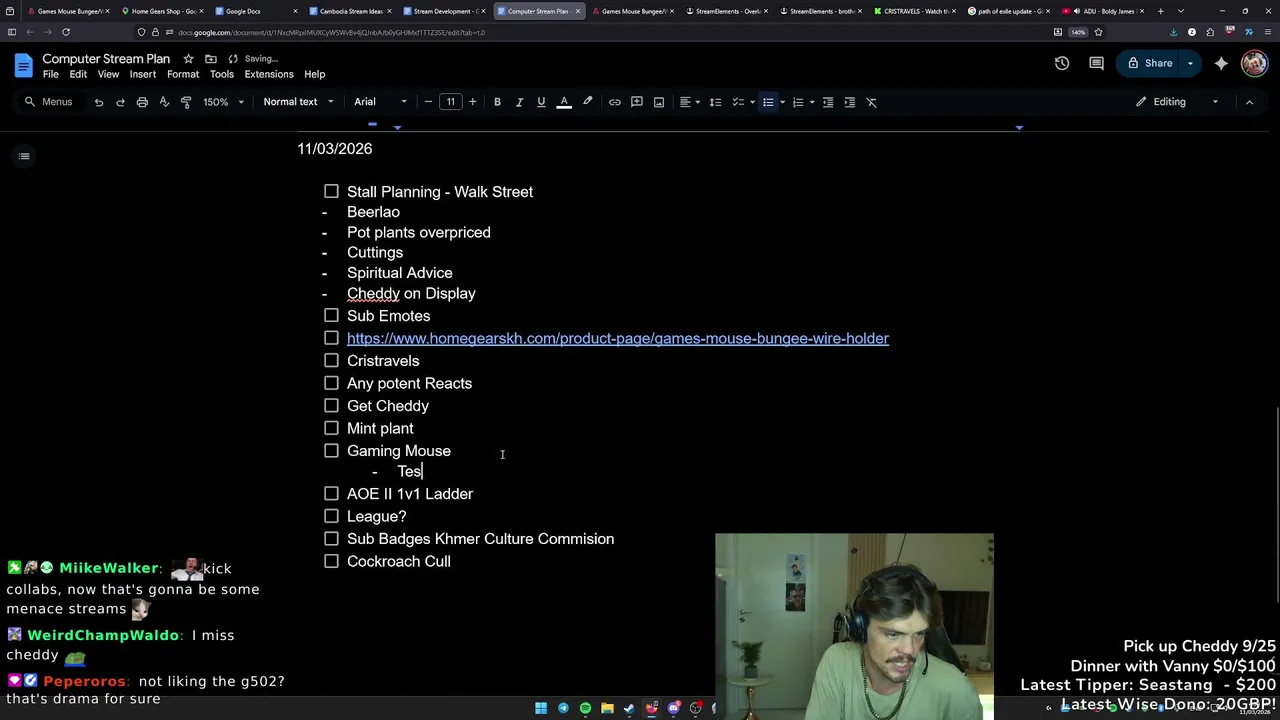Open the zoom level 150% dropdown
The height and width of the screenshot is (720, 1280).
[x=223, y=102]
